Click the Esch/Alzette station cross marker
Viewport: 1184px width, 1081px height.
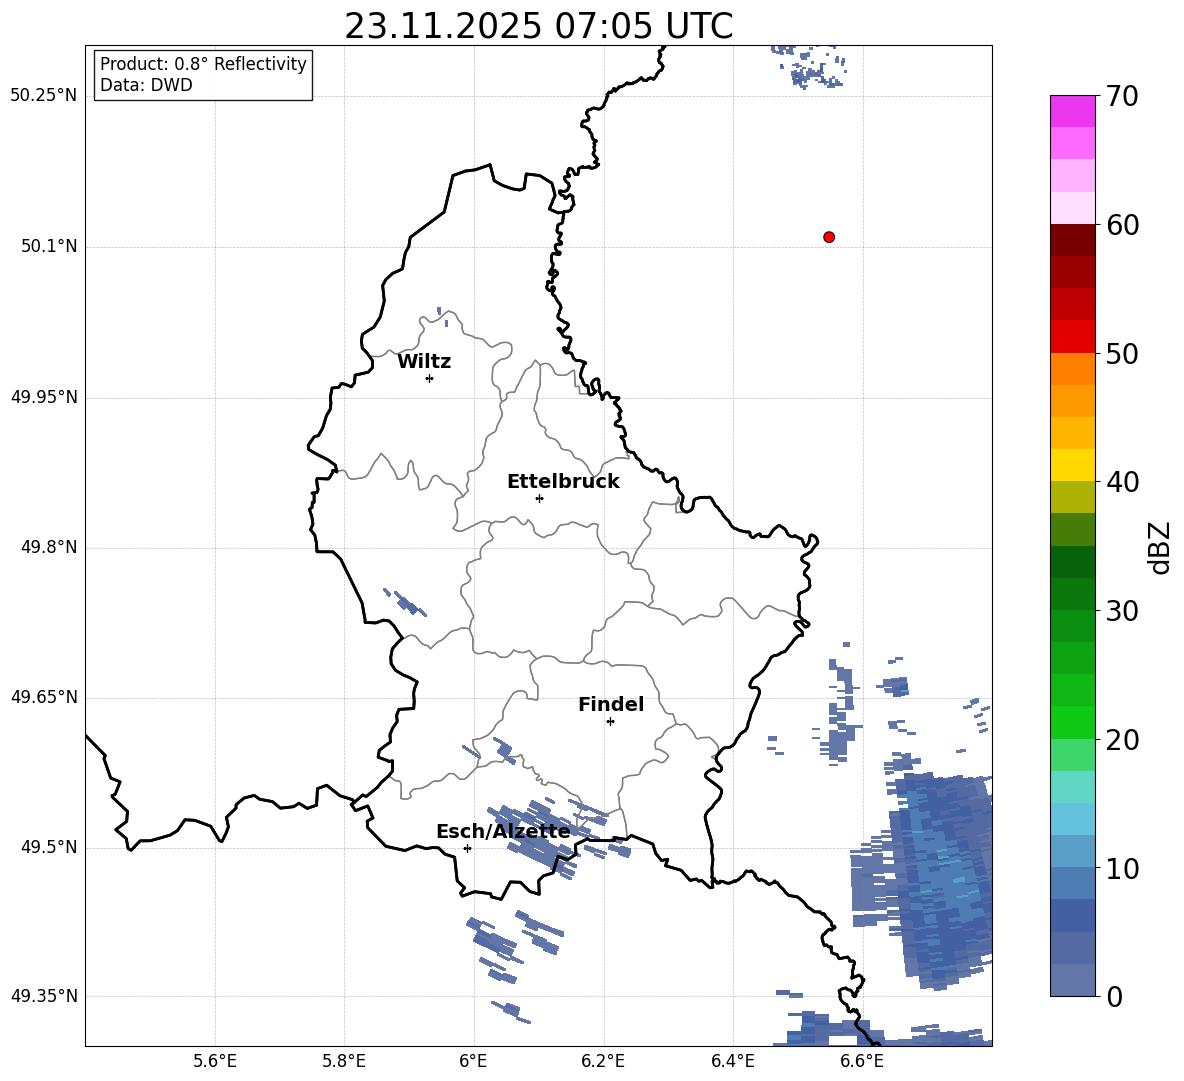coord(467,848)
